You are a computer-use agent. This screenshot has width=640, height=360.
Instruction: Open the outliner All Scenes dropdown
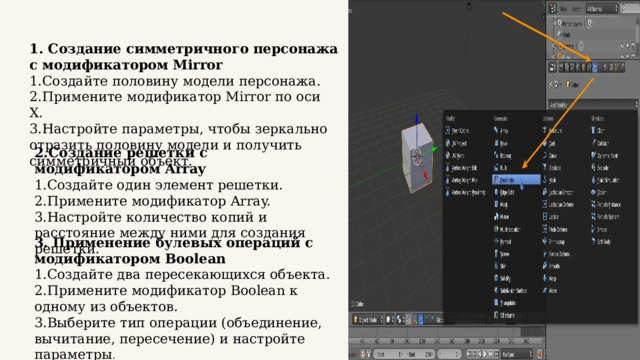(x=602, y=9)
